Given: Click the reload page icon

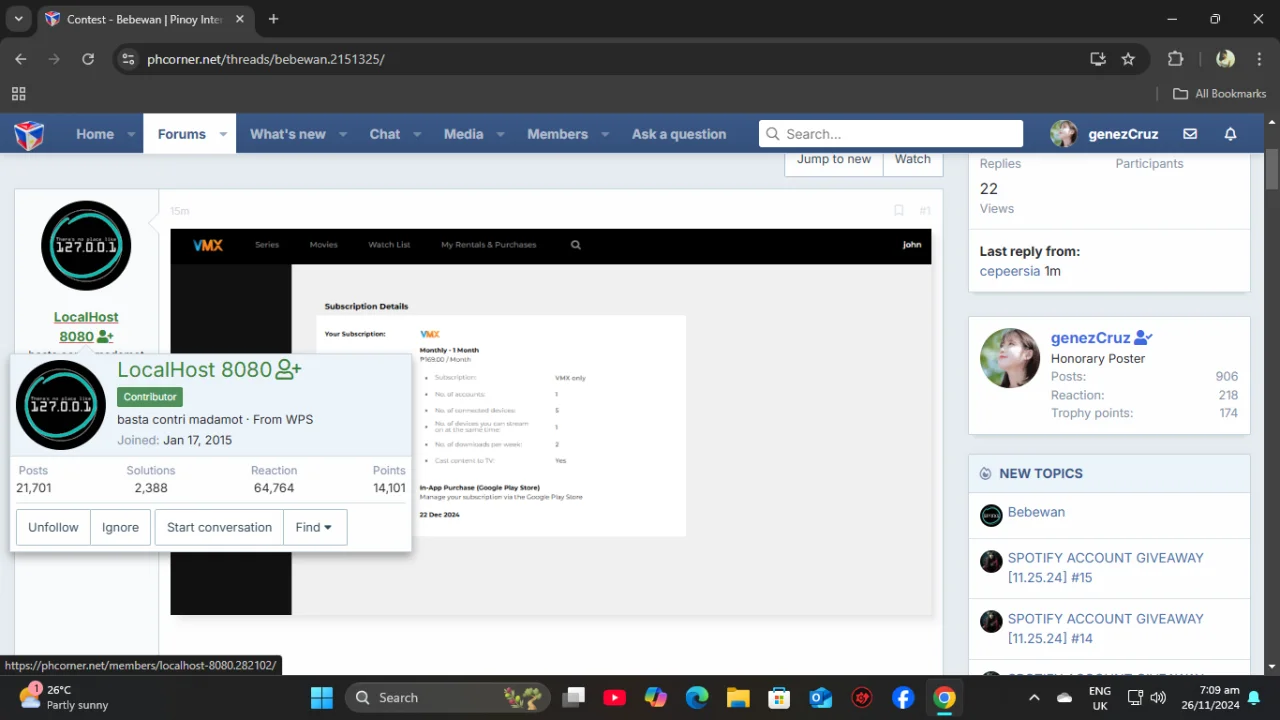Looking at the screenshot, I should pyautogui.click(x=88, y=59).
